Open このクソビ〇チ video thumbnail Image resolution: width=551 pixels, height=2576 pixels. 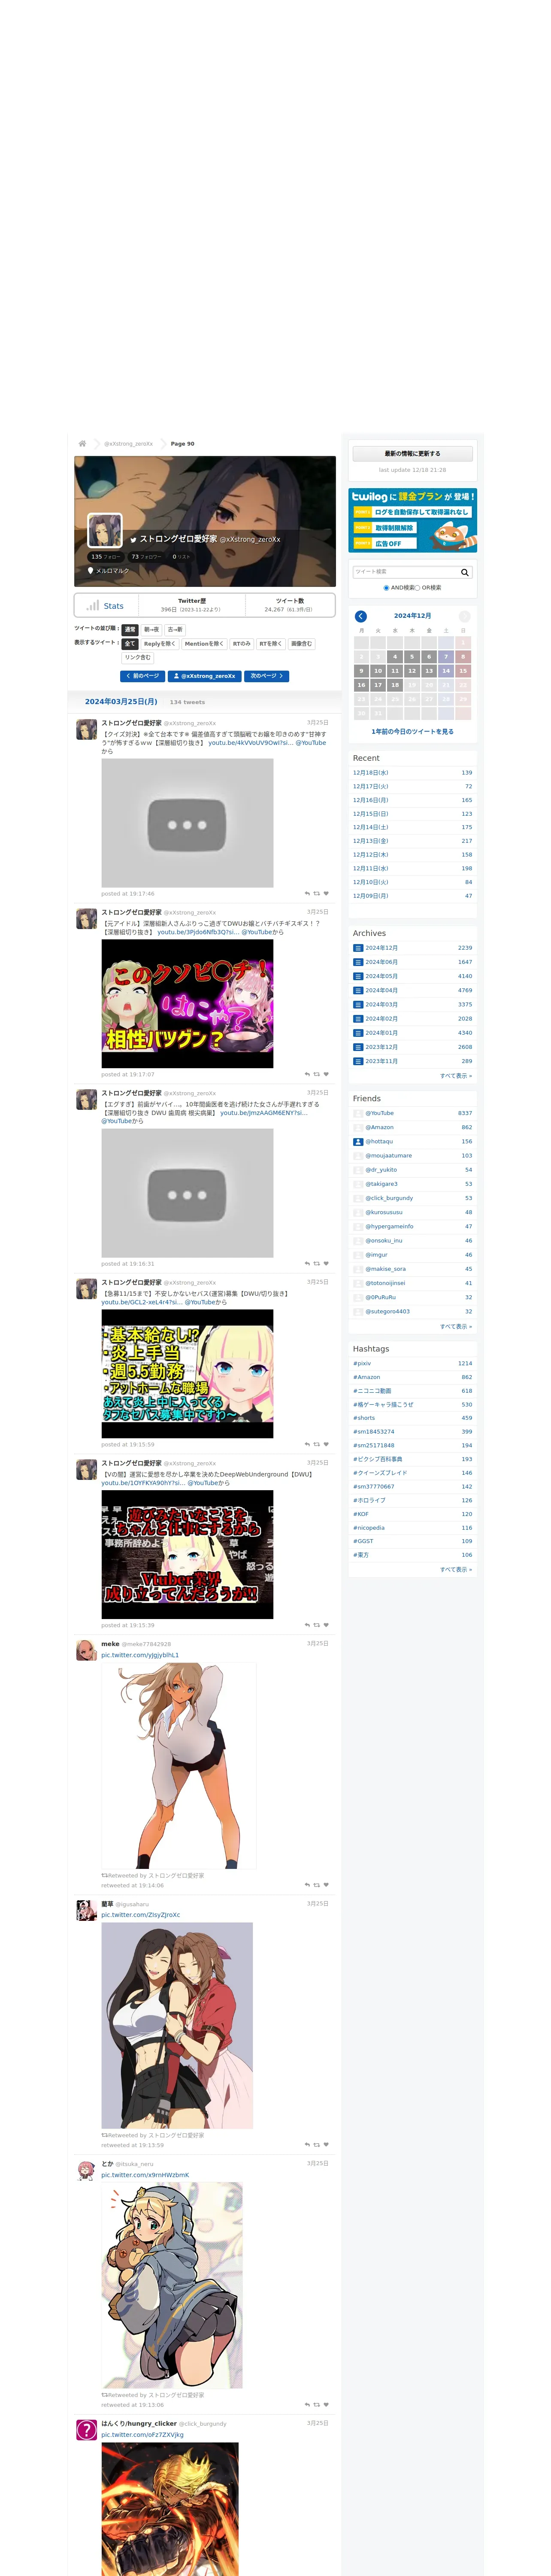pos(187,1004)
